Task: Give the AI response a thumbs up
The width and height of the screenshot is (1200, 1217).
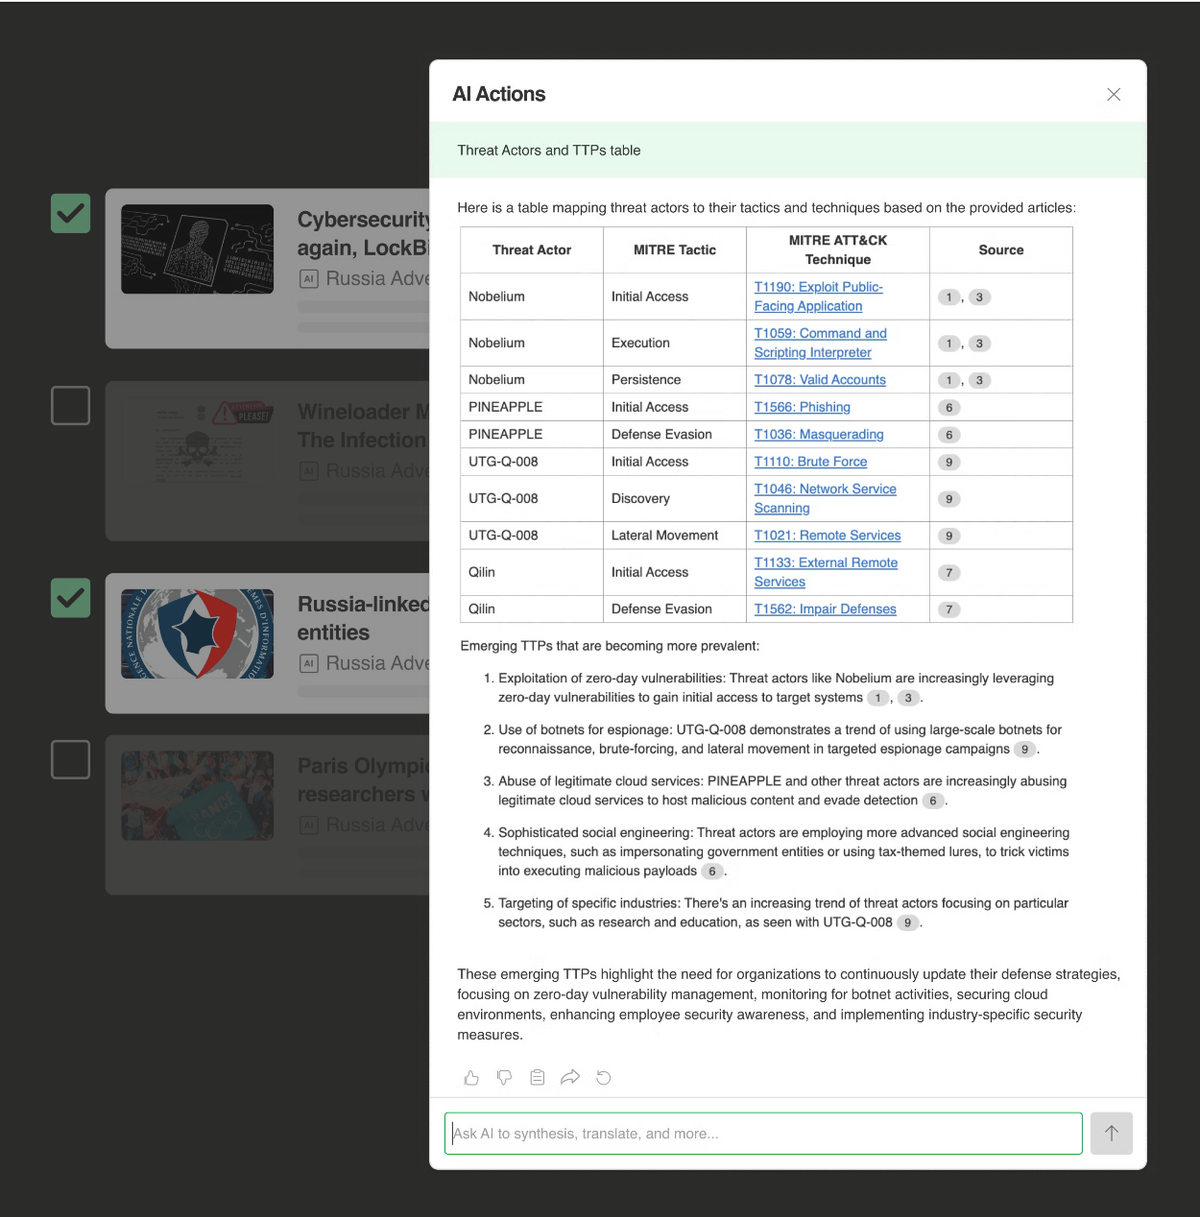Action: click(x=471, y=1078)
